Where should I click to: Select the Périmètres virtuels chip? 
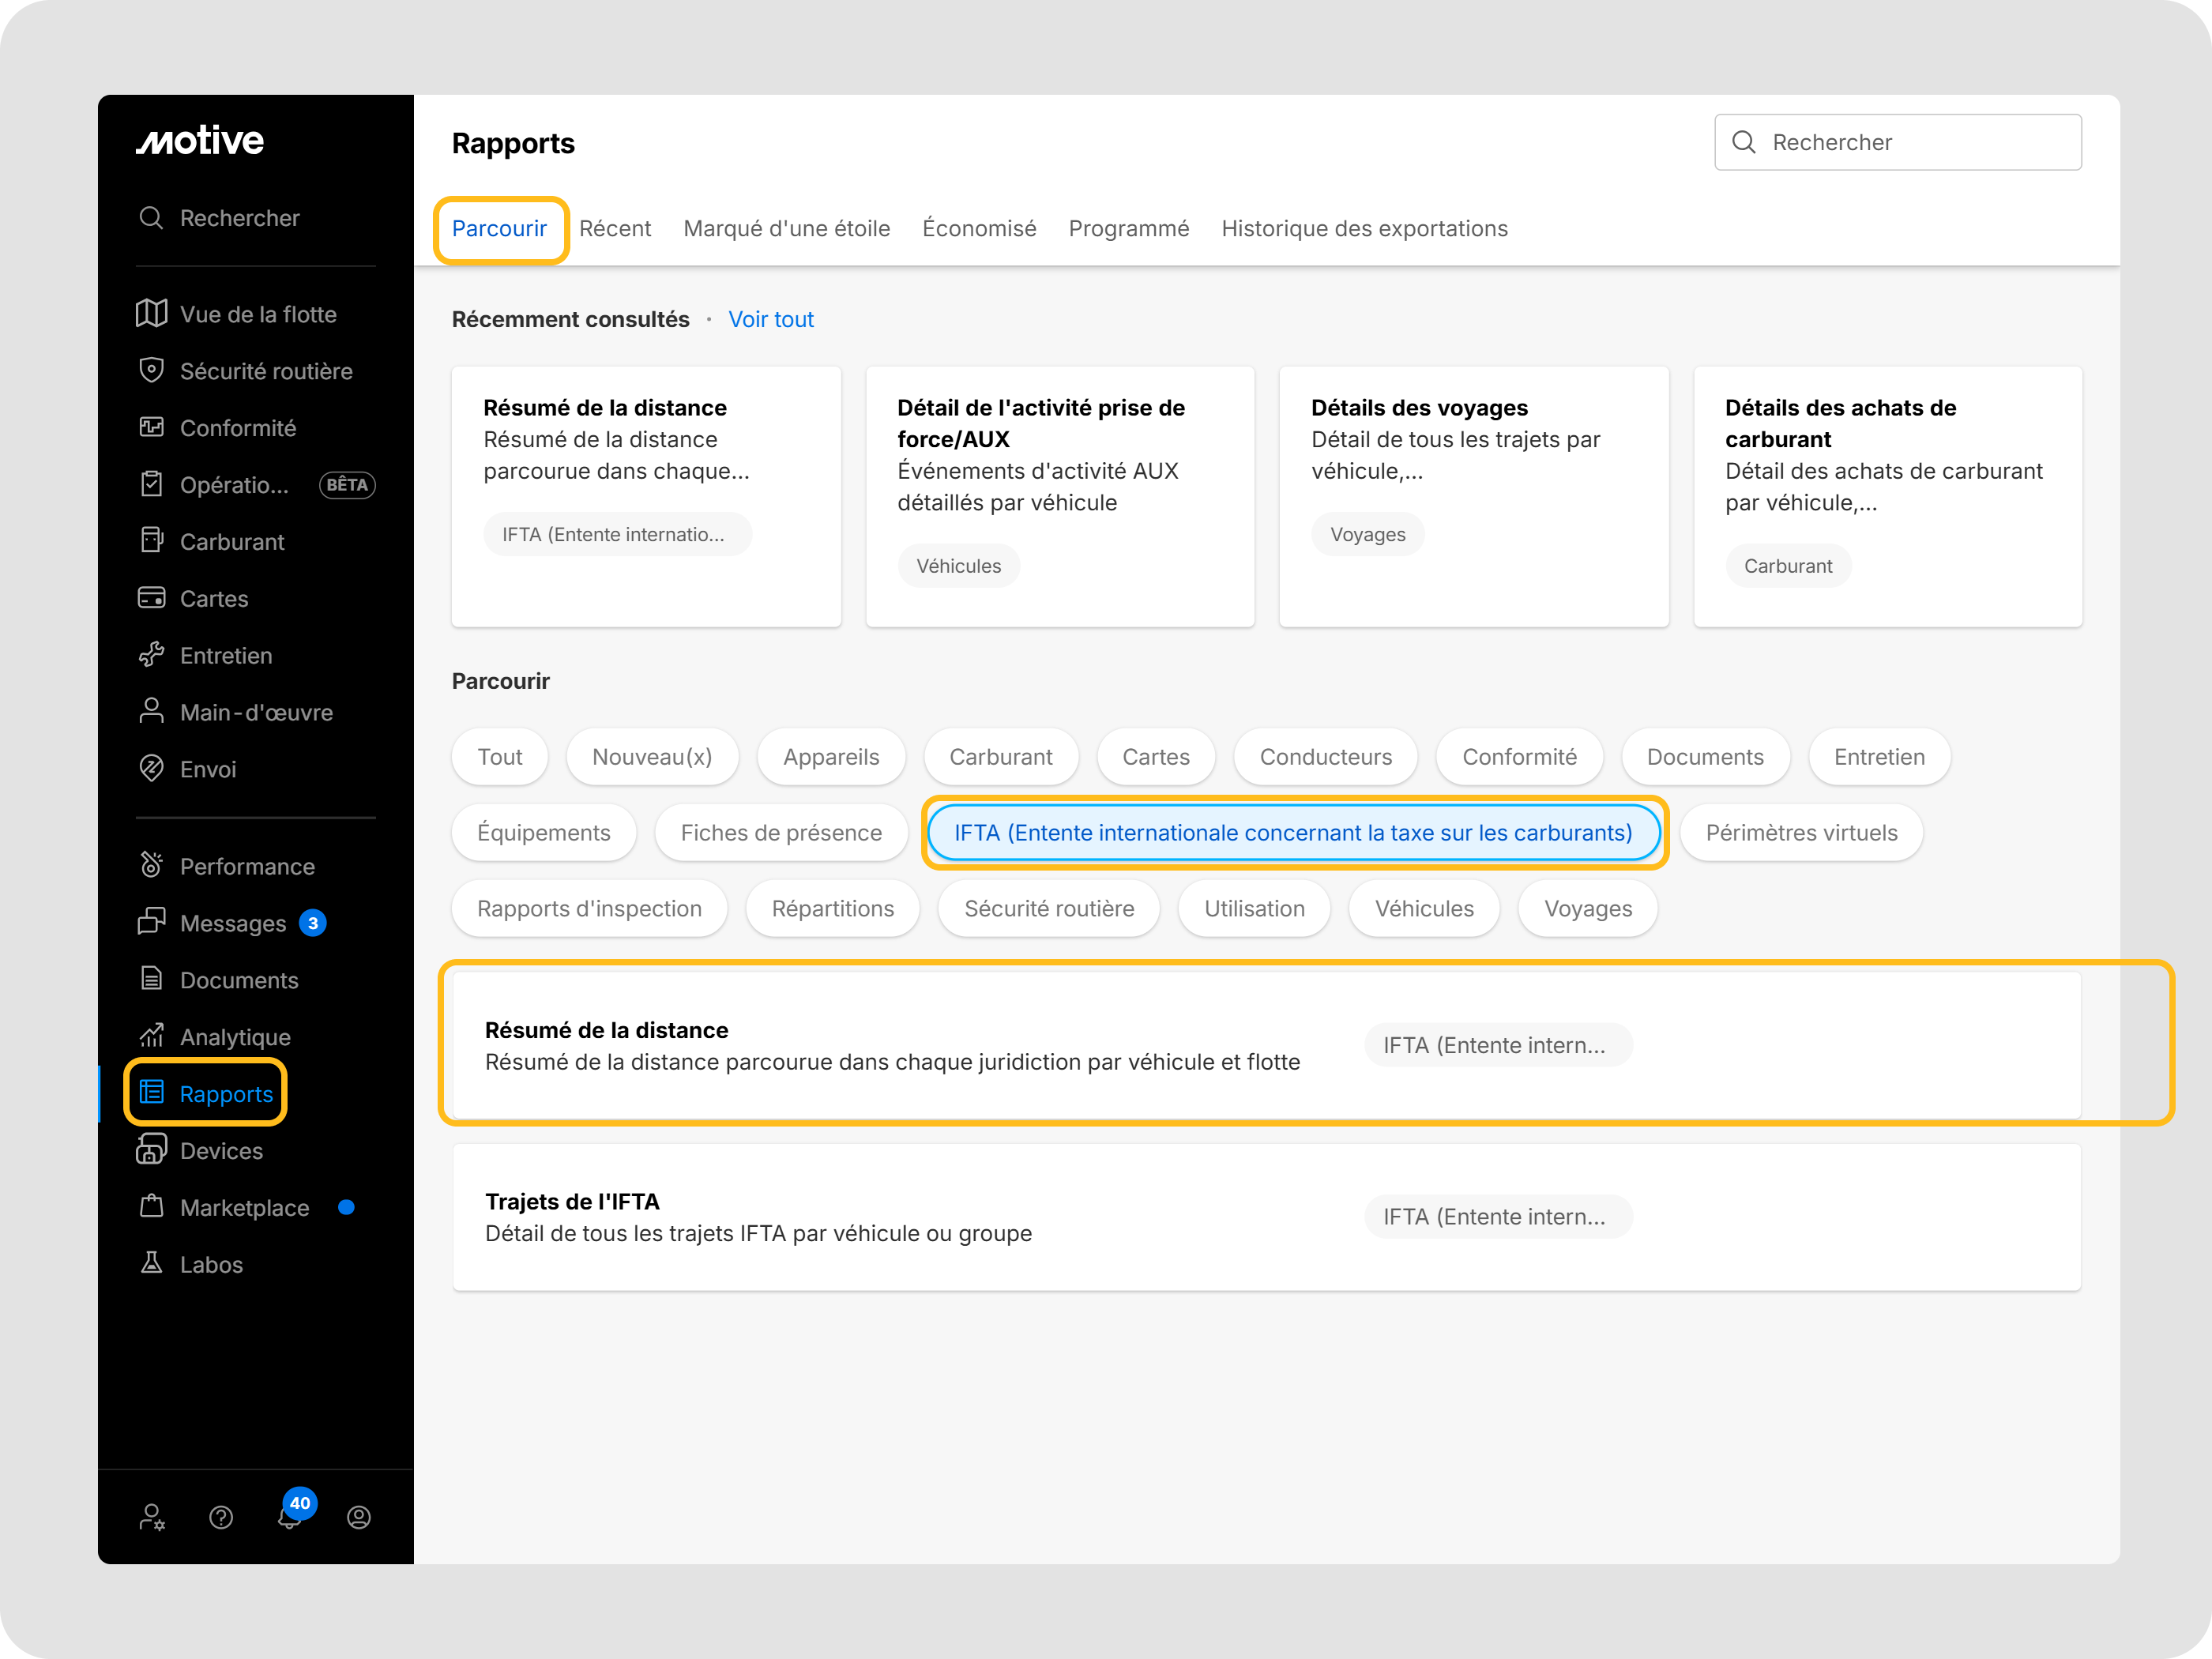coord(1801,833)
